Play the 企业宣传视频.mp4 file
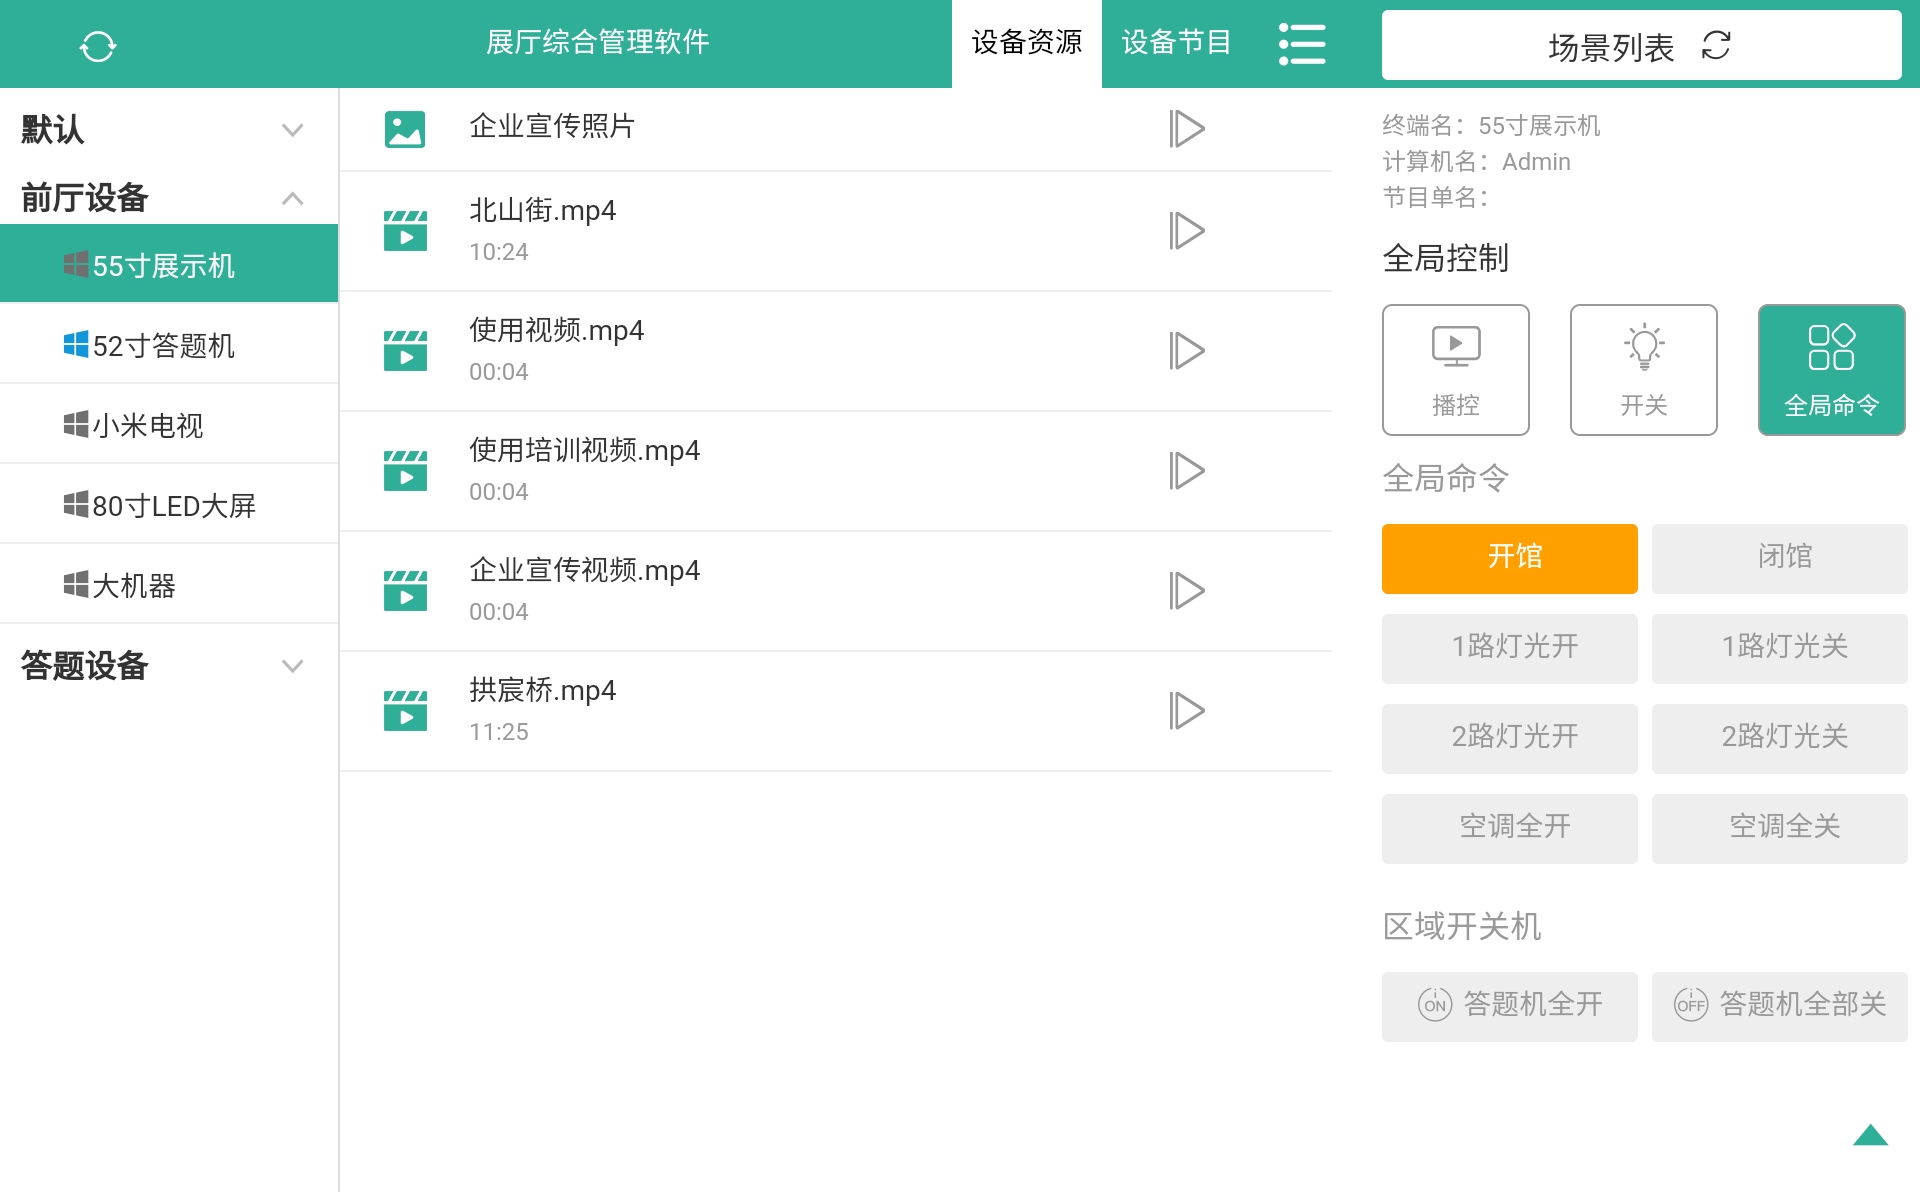This screenshot has width=1920, height=1200. click(x=1188, y=591)
